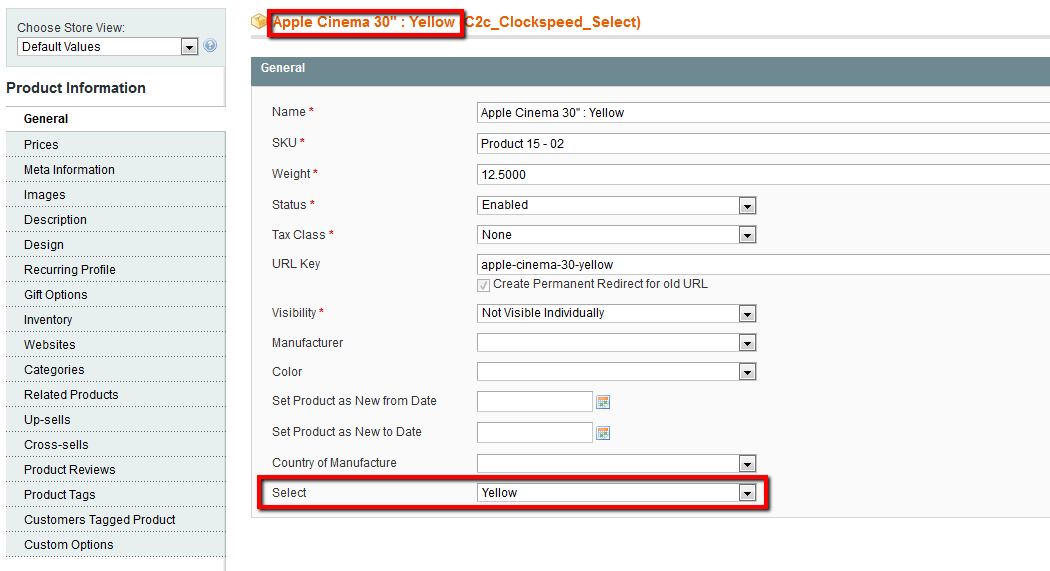Switch to the General tab
This screenshot has height=571, width=1050.
point(116,118)
